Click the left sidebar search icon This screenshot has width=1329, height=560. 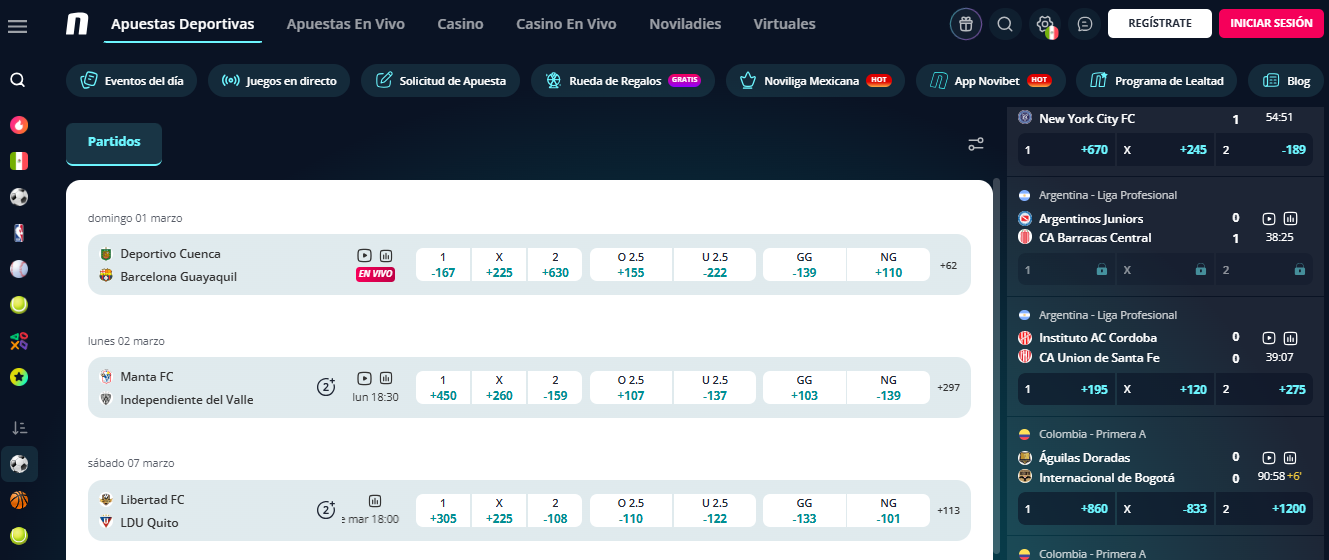click(x=18, y=80)
